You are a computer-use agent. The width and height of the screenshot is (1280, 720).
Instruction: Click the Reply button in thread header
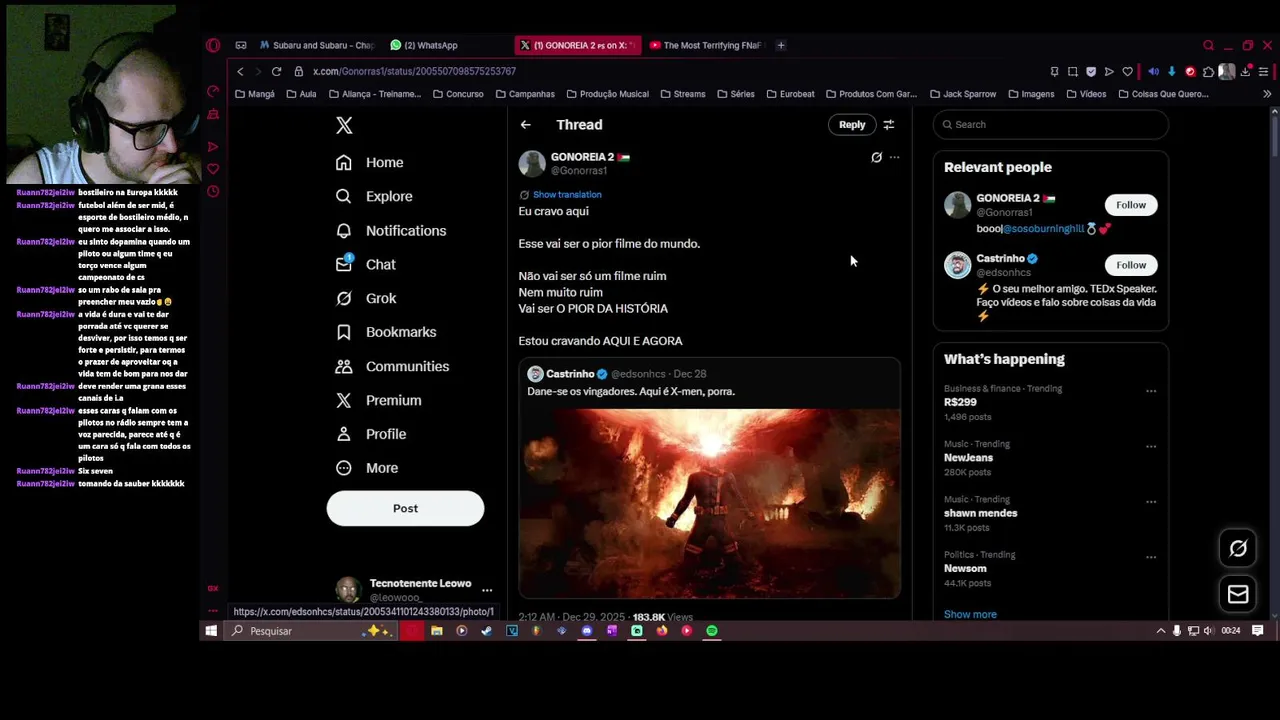click(x=852, y=125)
